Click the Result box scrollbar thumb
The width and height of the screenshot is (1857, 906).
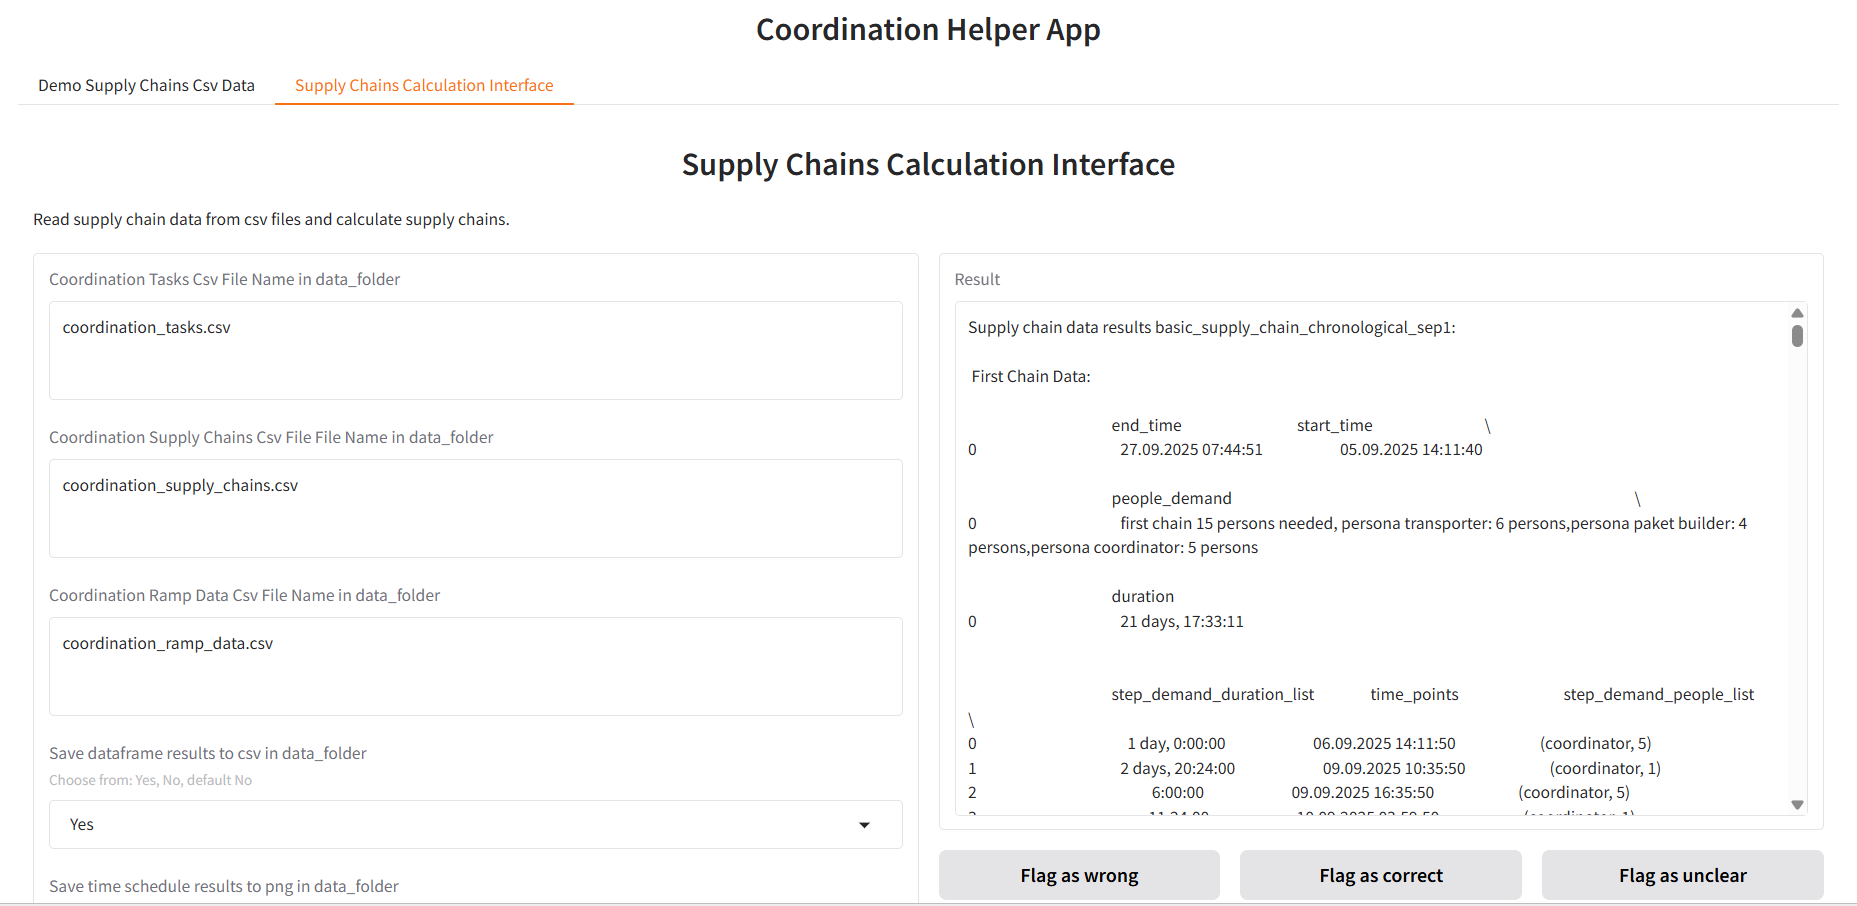coord(1797,336)
